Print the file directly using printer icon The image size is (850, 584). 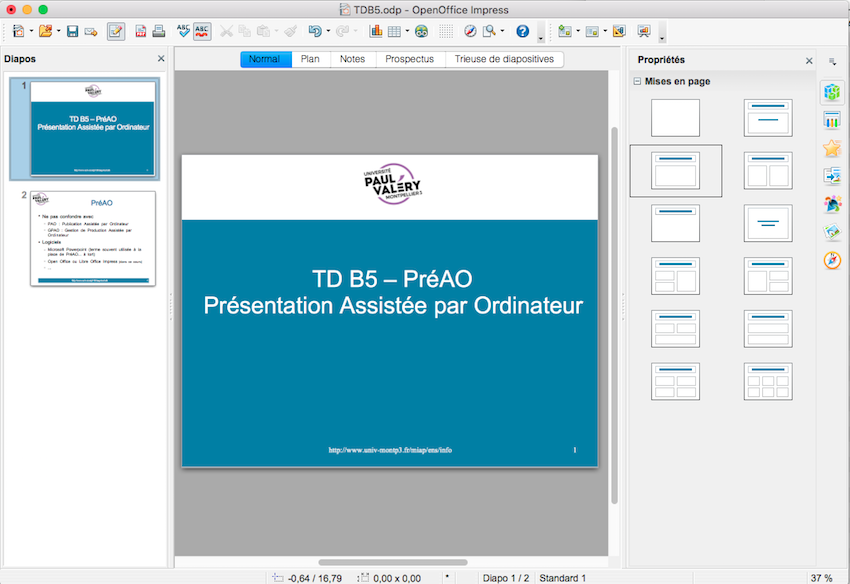tap(159, 31)
